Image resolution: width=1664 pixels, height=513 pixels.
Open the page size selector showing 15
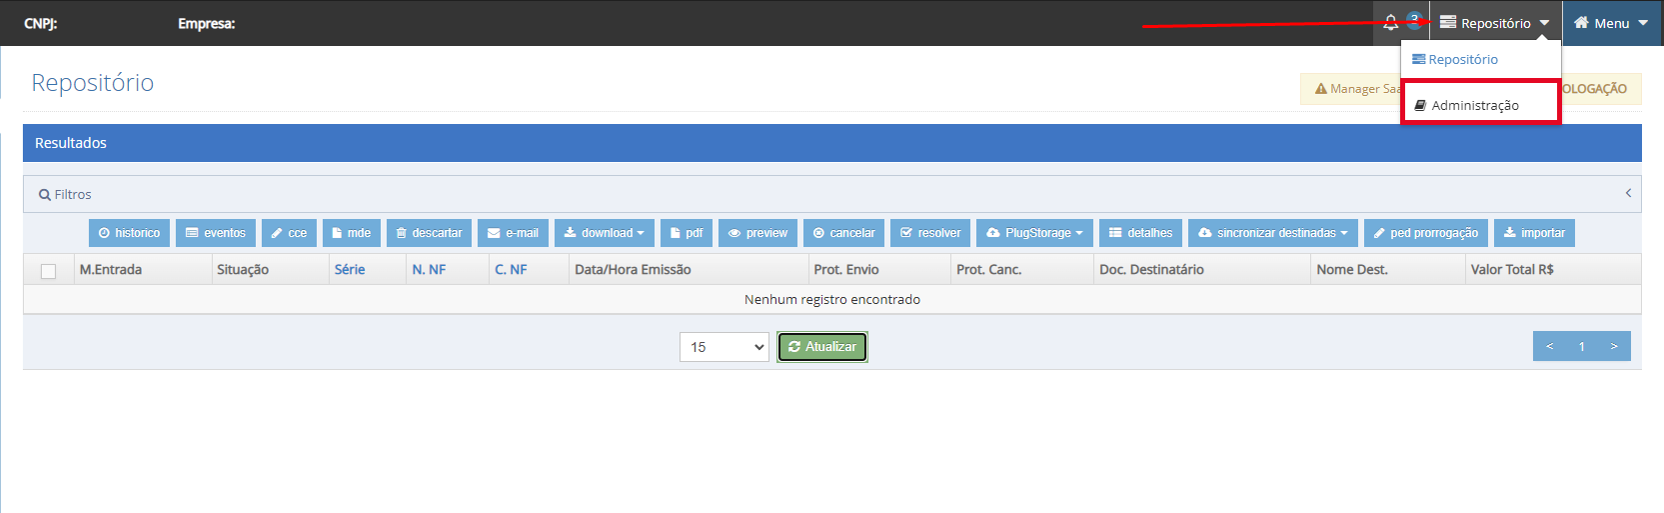point(724,347)
